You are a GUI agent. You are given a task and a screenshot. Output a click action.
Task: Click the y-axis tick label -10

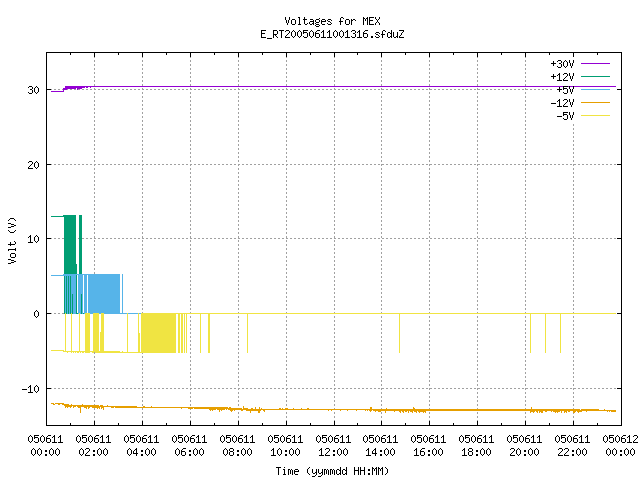[31, 389]
